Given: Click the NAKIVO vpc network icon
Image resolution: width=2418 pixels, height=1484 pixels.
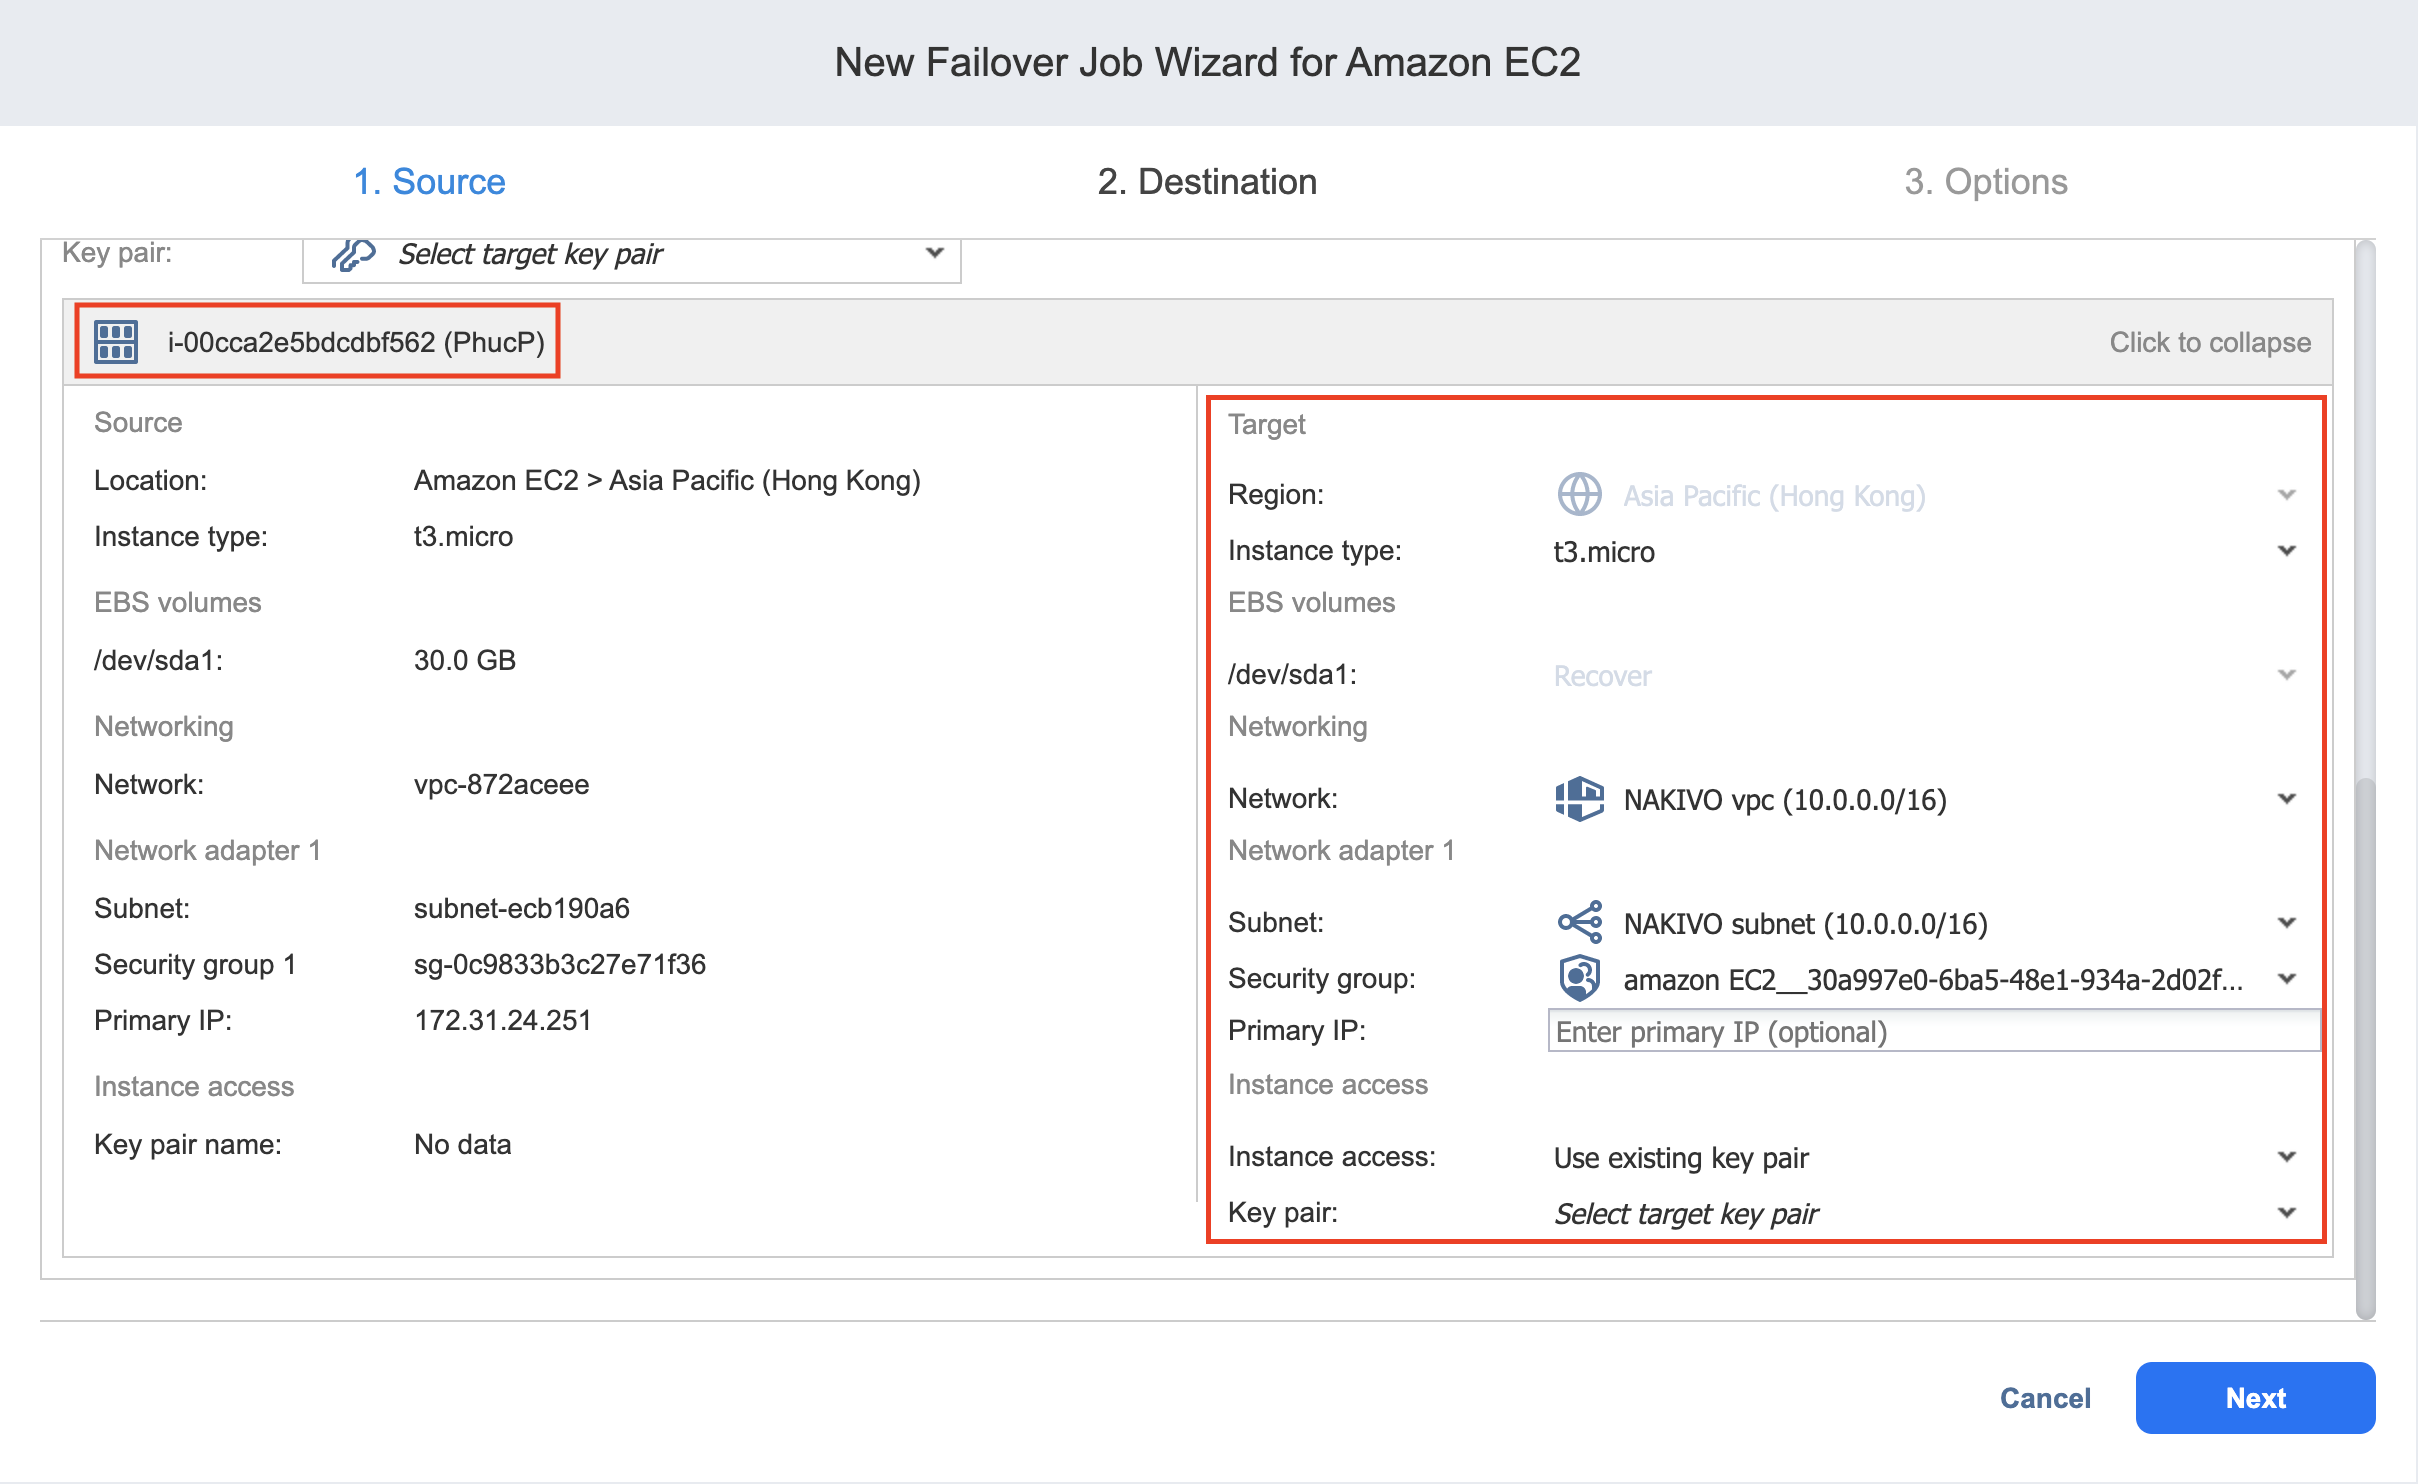Looking at the screenshot, I should (1580, 799).
